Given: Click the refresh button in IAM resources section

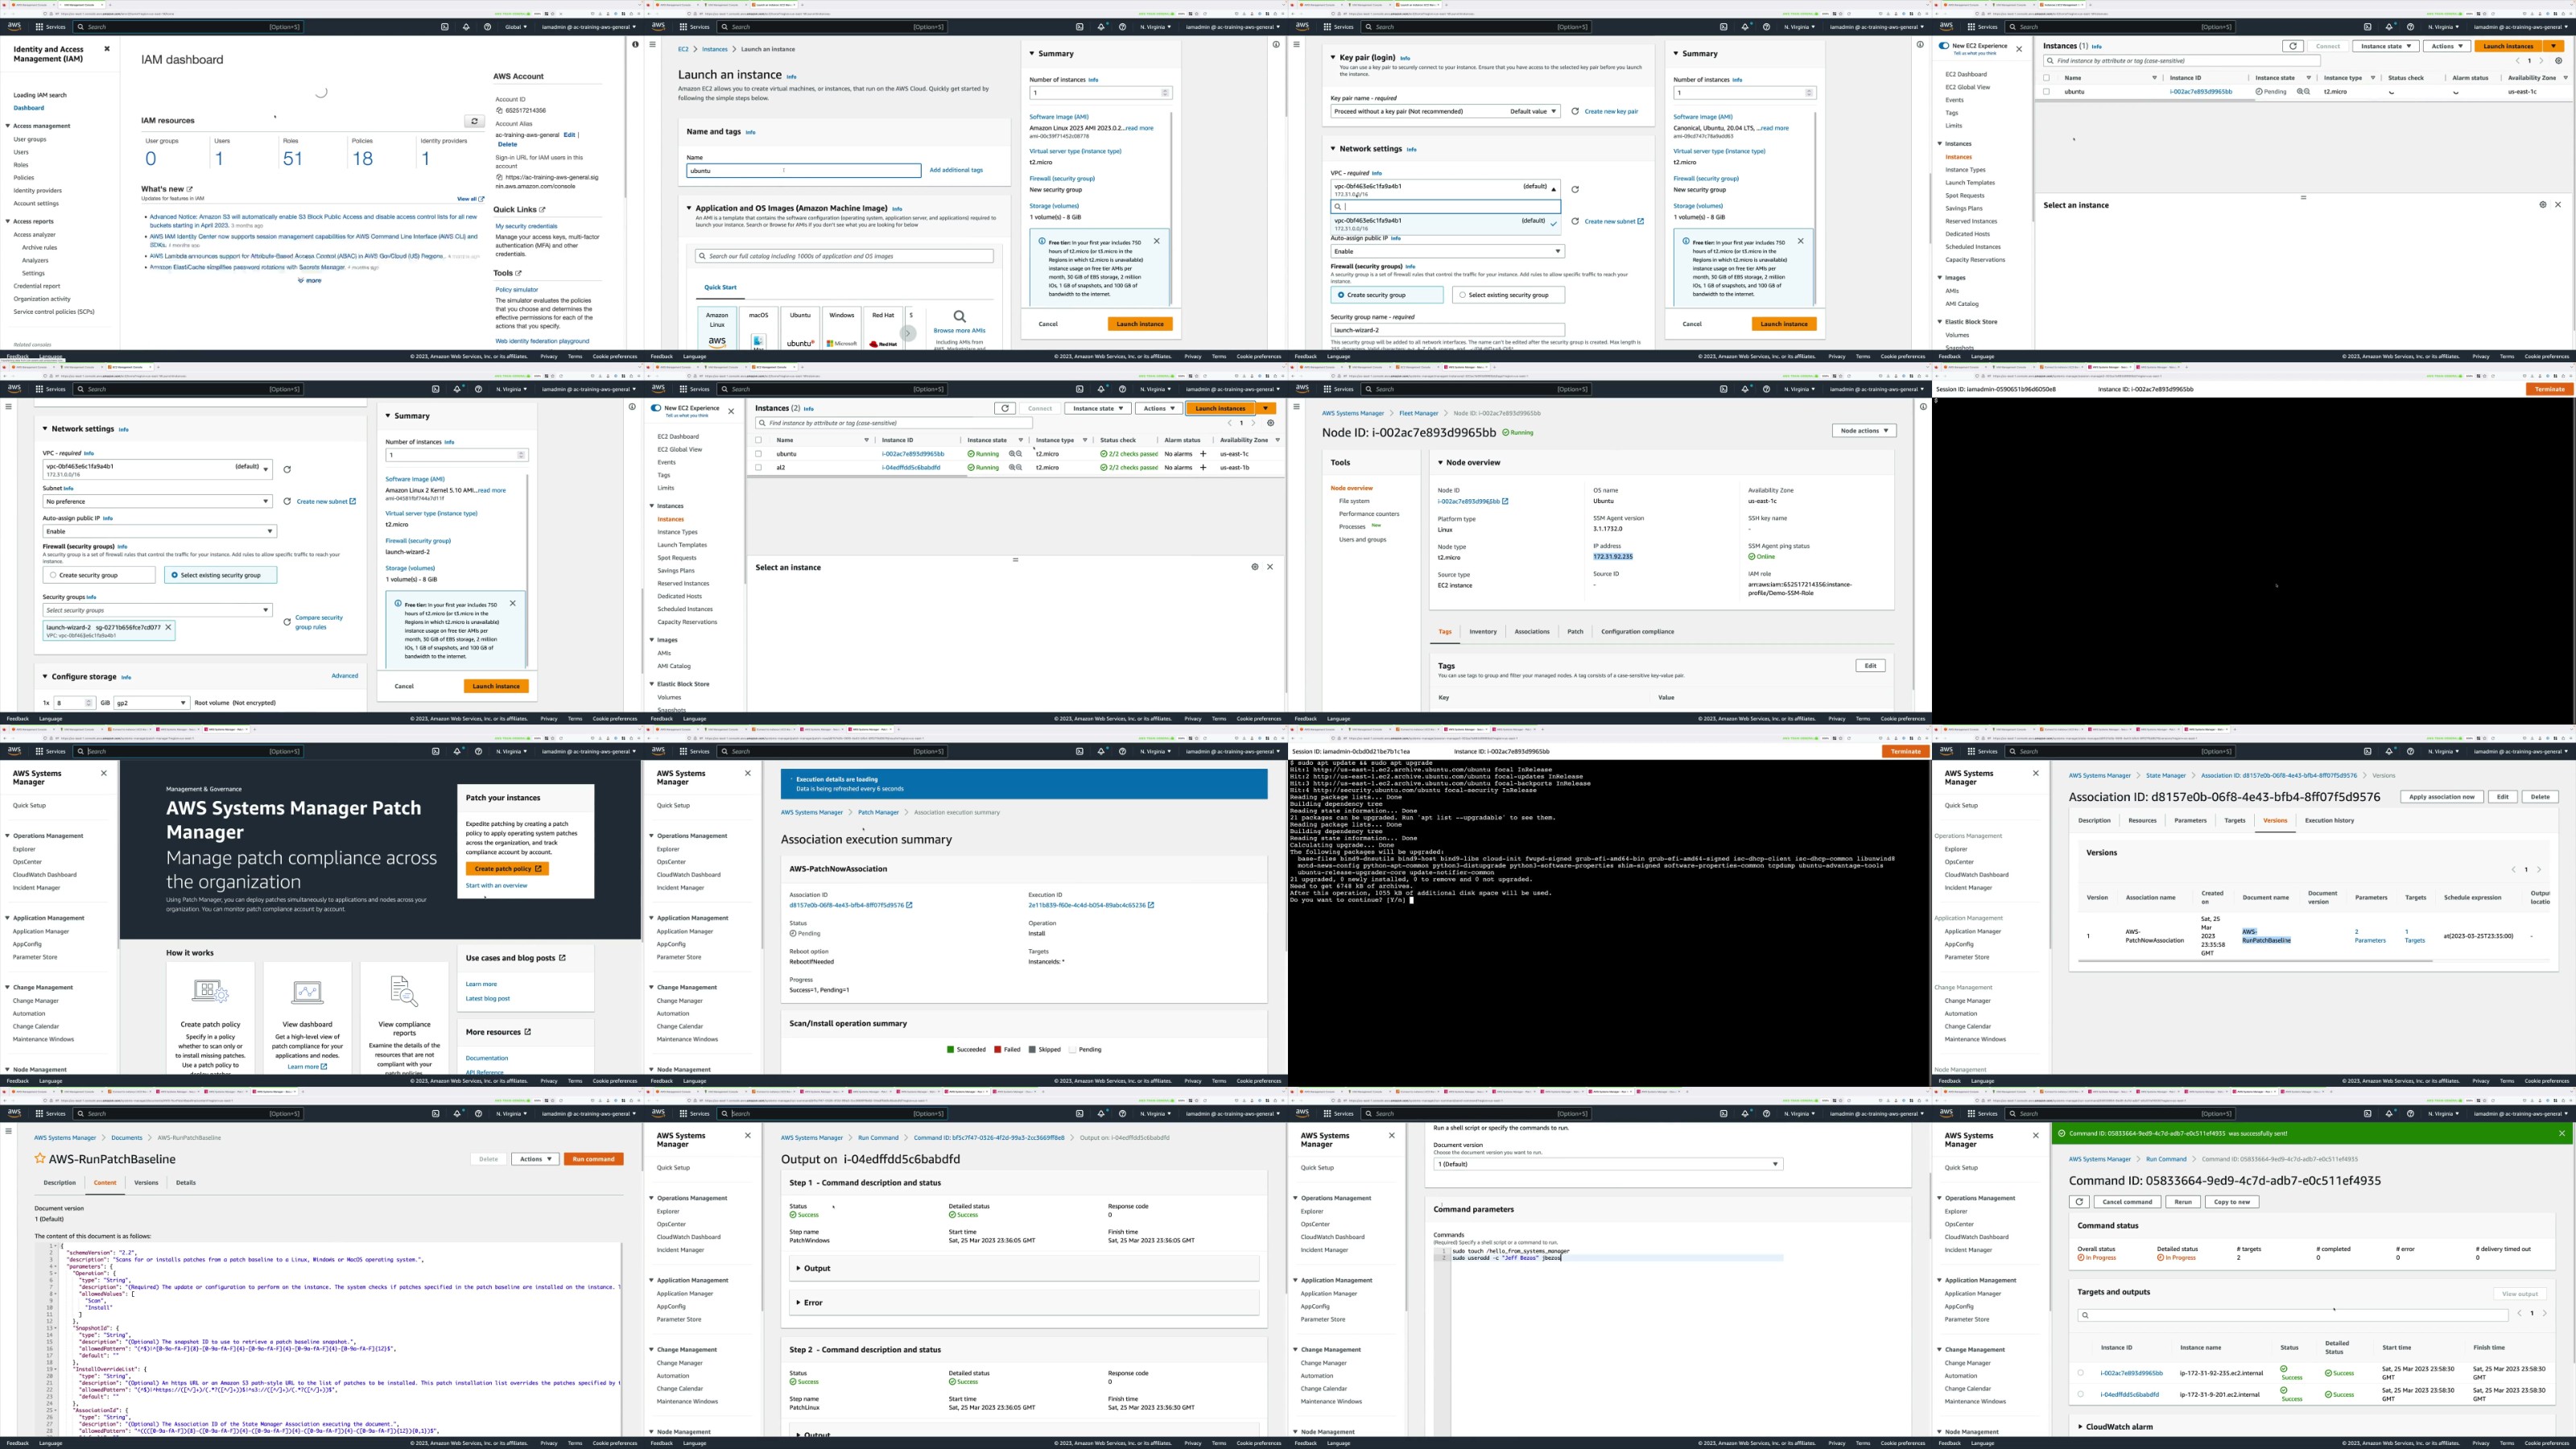Looking at the screenshot, I should pyautogui.click(x=475, y=121).
